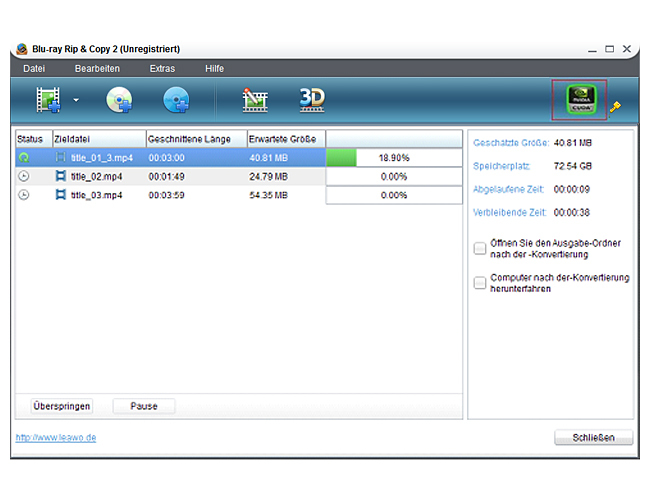
Task: Open the 3D settings icon
Action: point(312,100)
